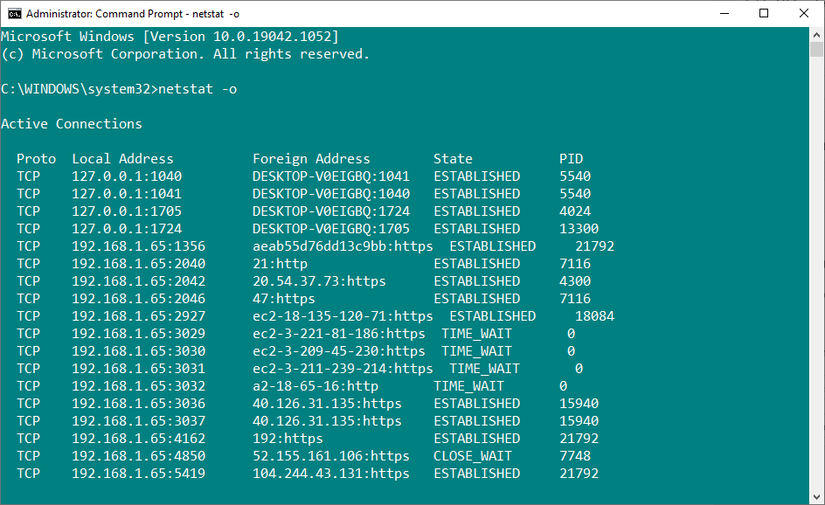
Task: Click local address 192.168.1.65:2046
Action: (x=138, y=298)
